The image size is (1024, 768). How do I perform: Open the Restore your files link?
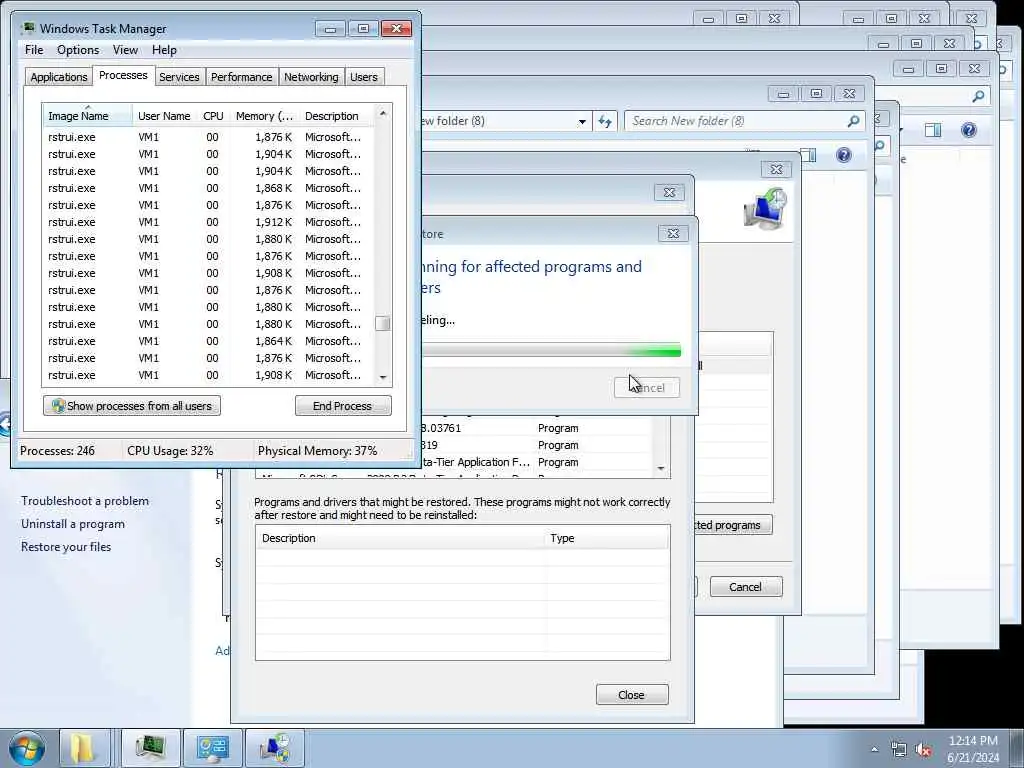(x=66, y=547)
